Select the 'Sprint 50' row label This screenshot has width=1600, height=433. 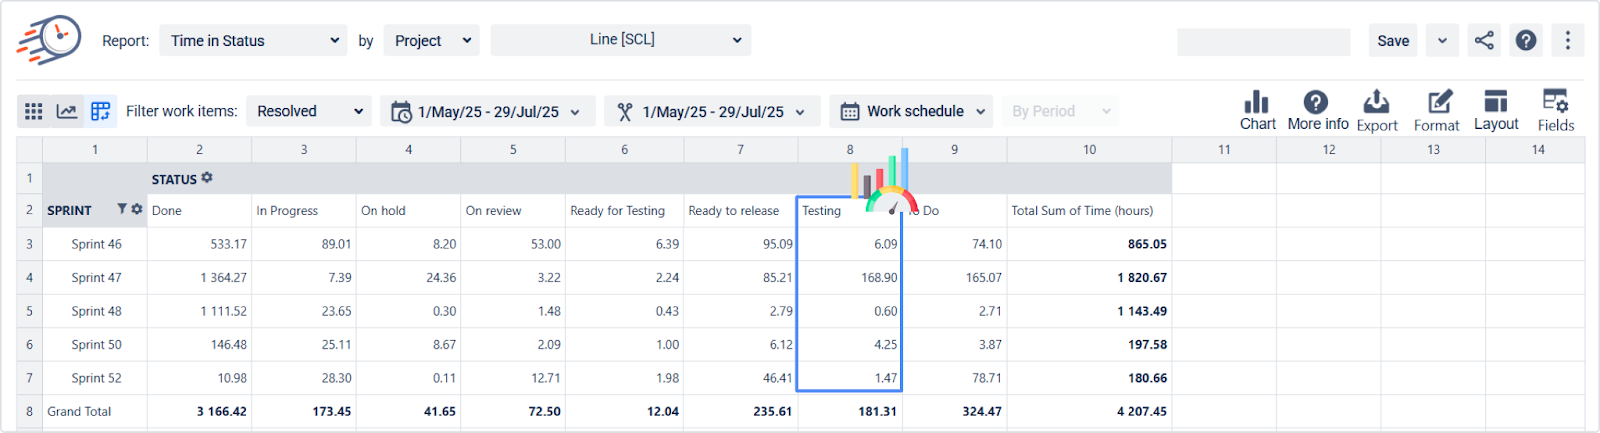96,344
